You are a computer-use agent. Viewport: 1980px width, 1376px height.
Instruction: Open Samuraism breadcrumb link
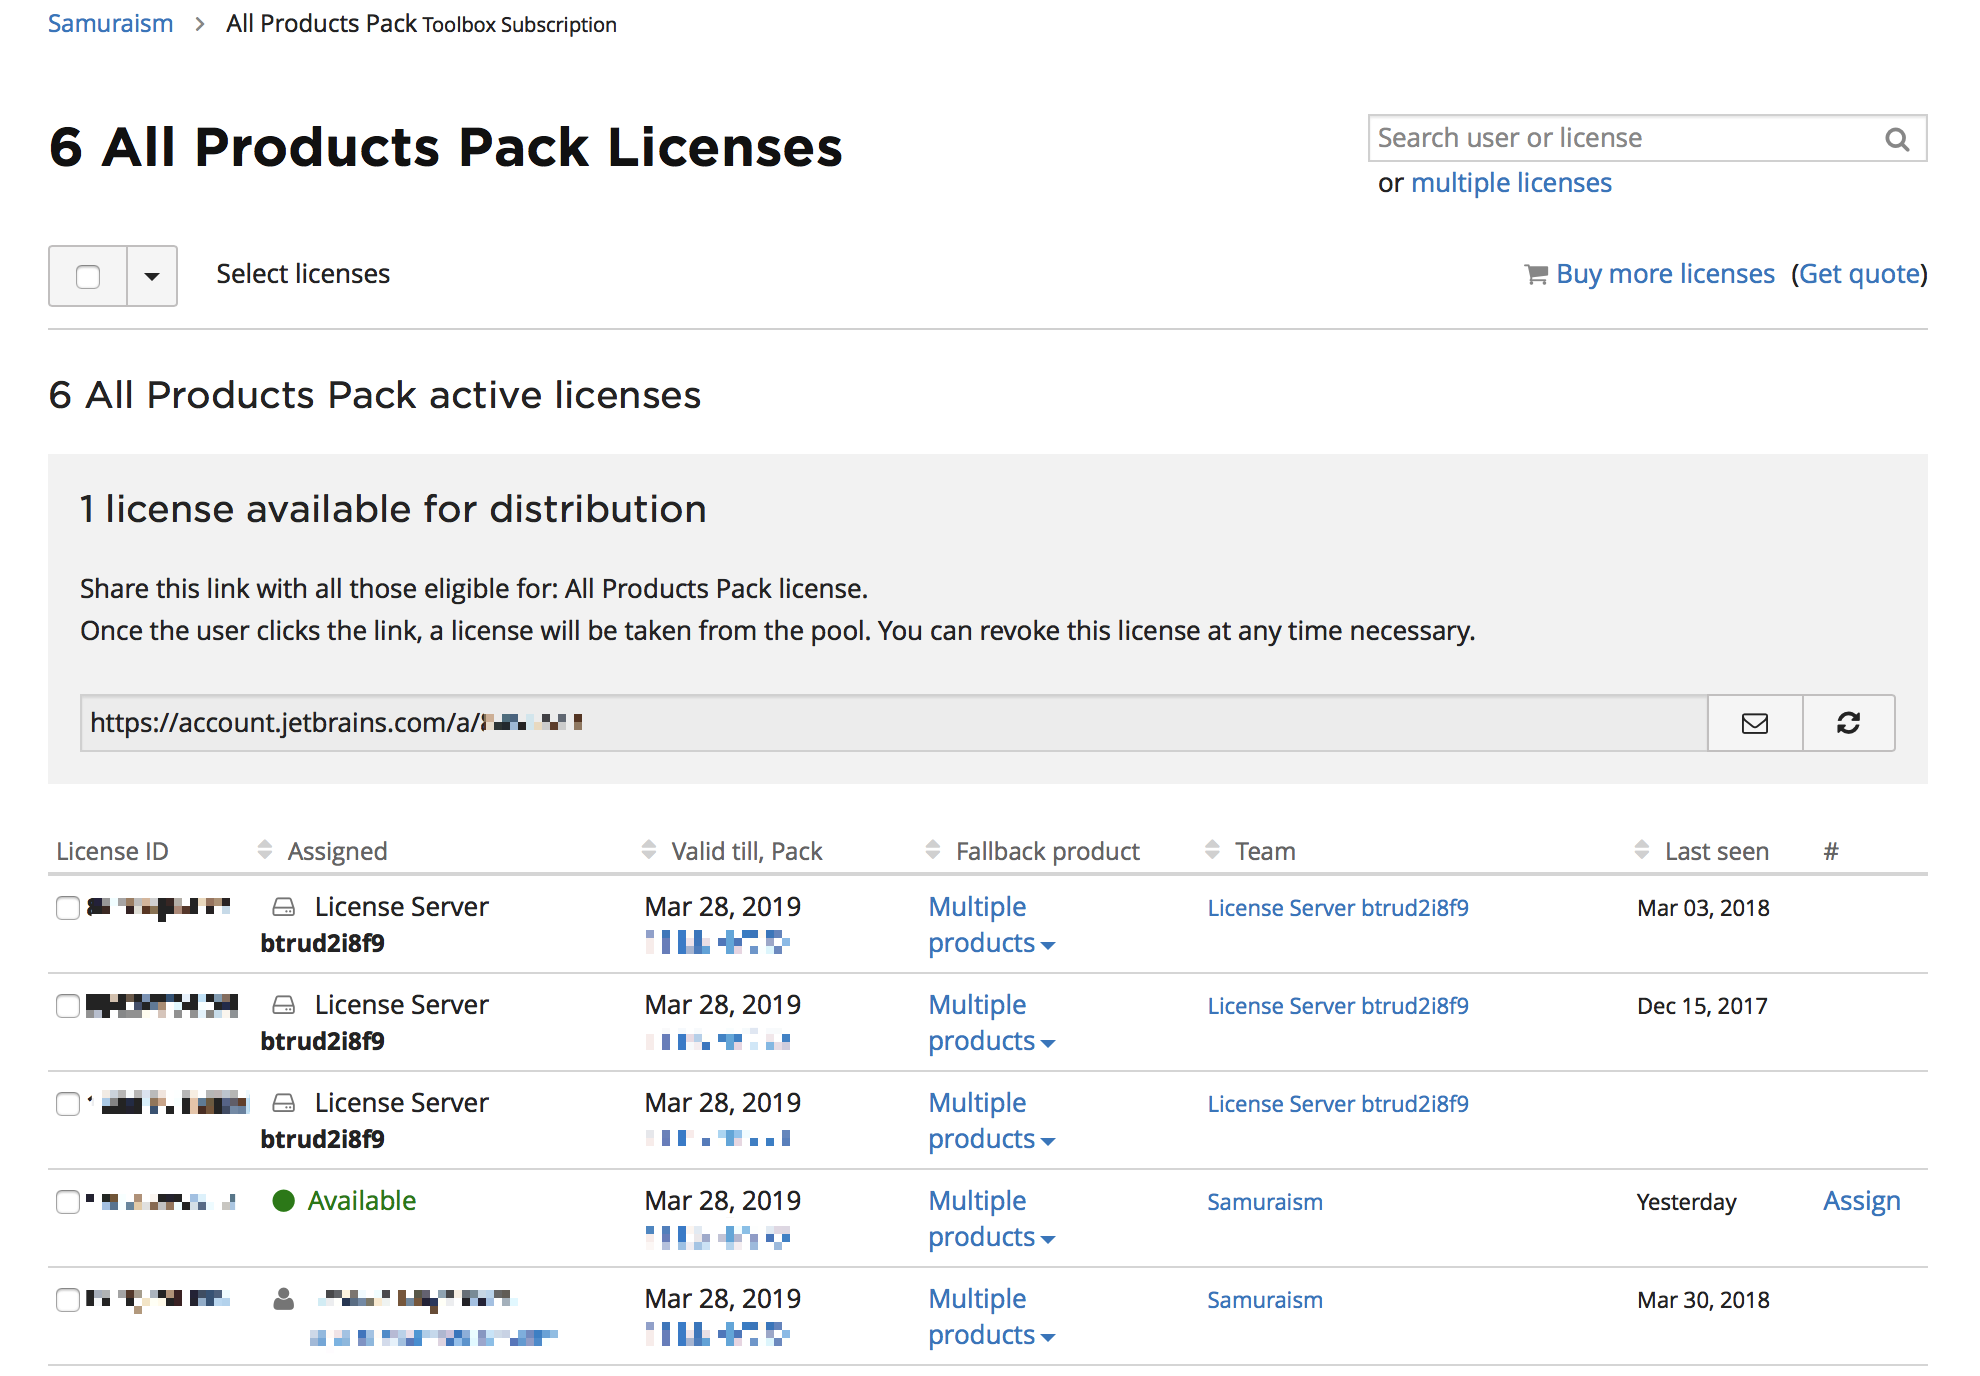point(110,23)
